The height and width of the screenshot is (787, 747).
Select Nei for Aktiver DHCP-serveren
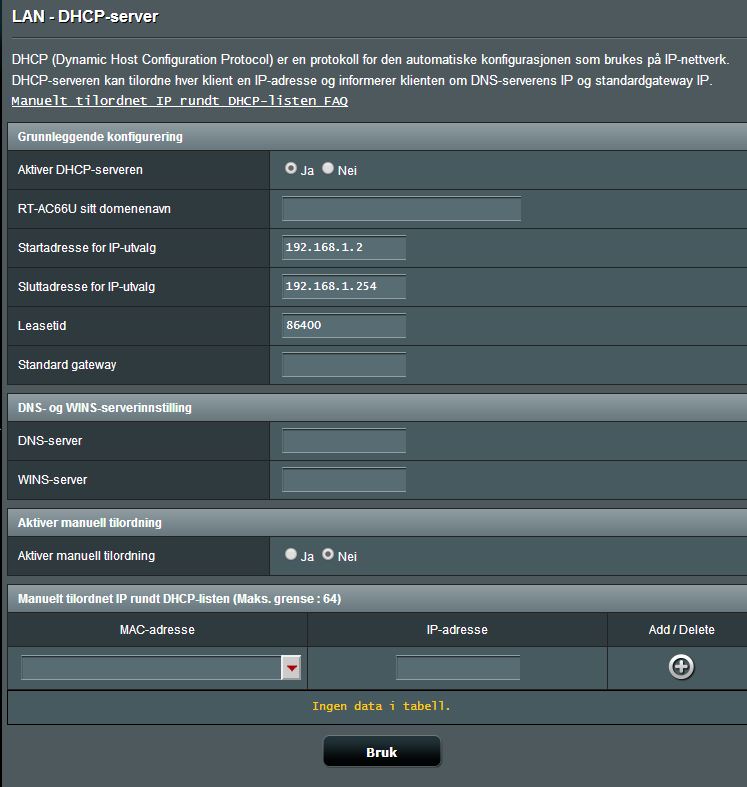tap(328, 168)
